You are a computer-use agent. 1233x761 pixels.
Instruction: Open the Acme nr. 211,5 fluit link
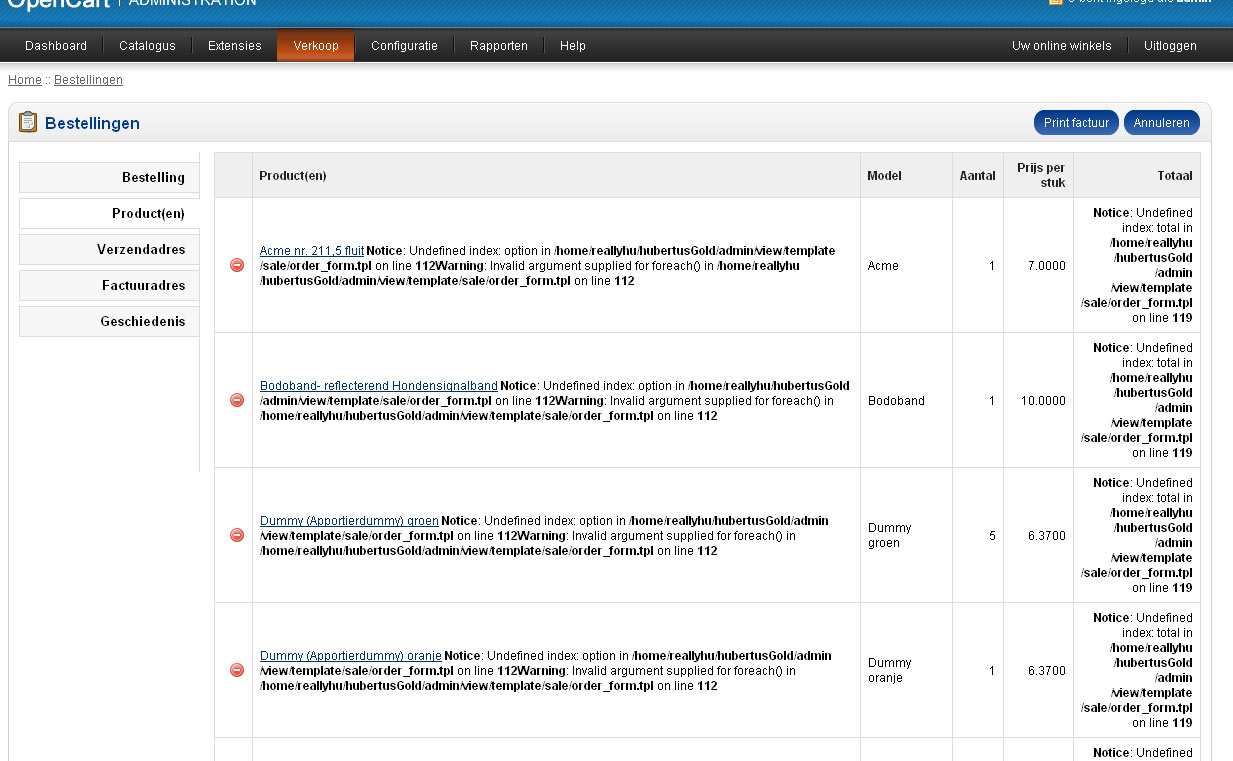312,250
